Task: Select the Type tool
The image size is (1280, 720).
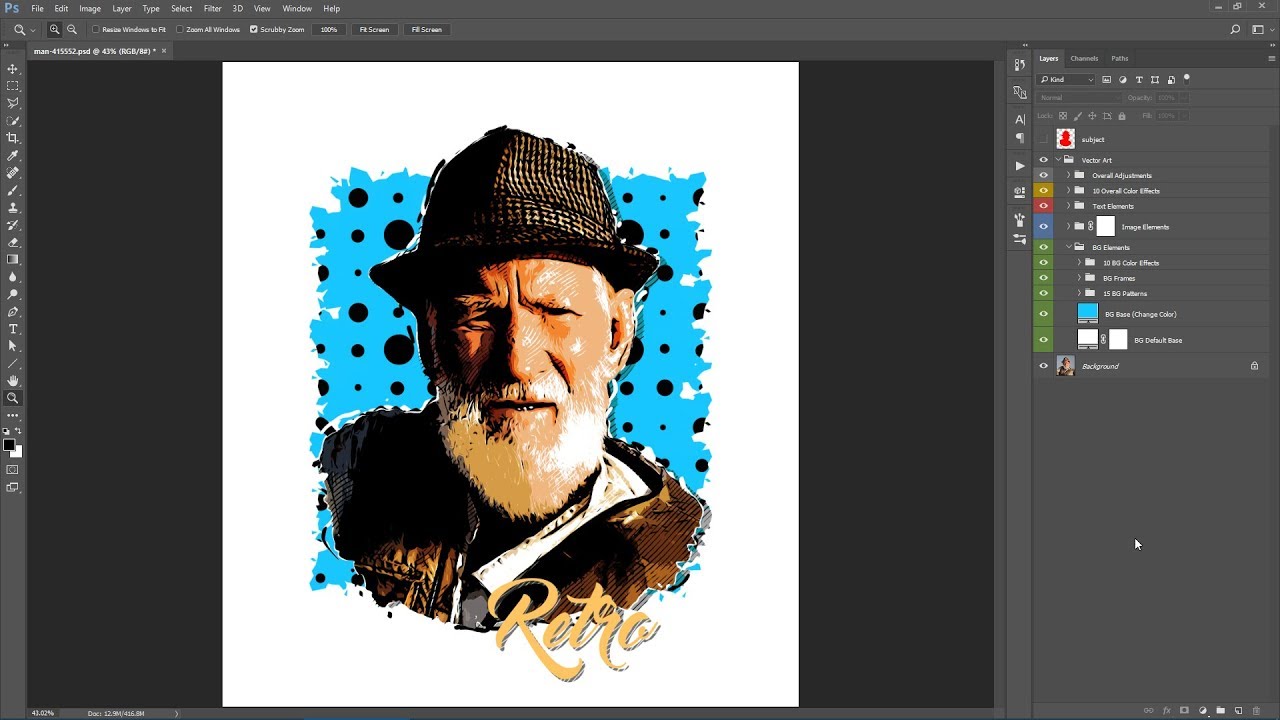Action: (x=13, y=329)
